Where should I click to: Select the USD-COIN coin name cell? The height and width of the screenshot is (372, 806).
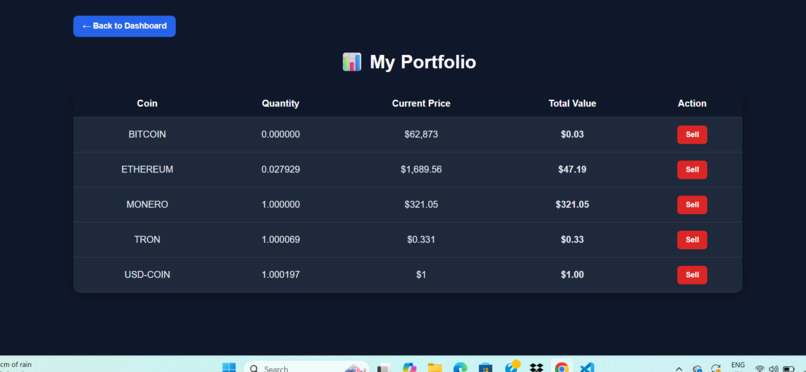(147, 275)
